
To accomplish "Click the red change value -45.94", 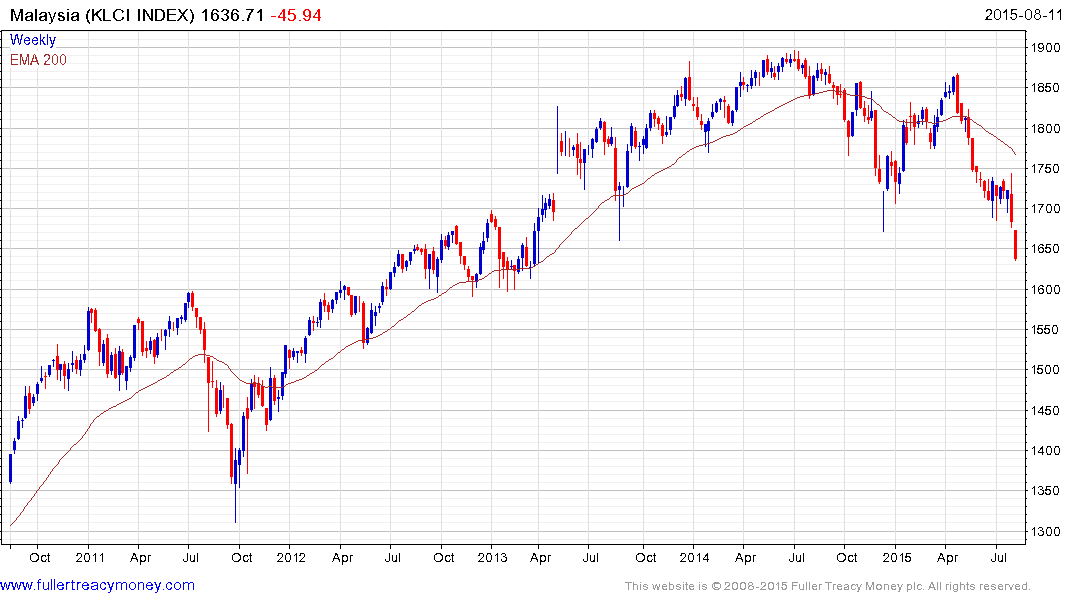I will 296,15.
